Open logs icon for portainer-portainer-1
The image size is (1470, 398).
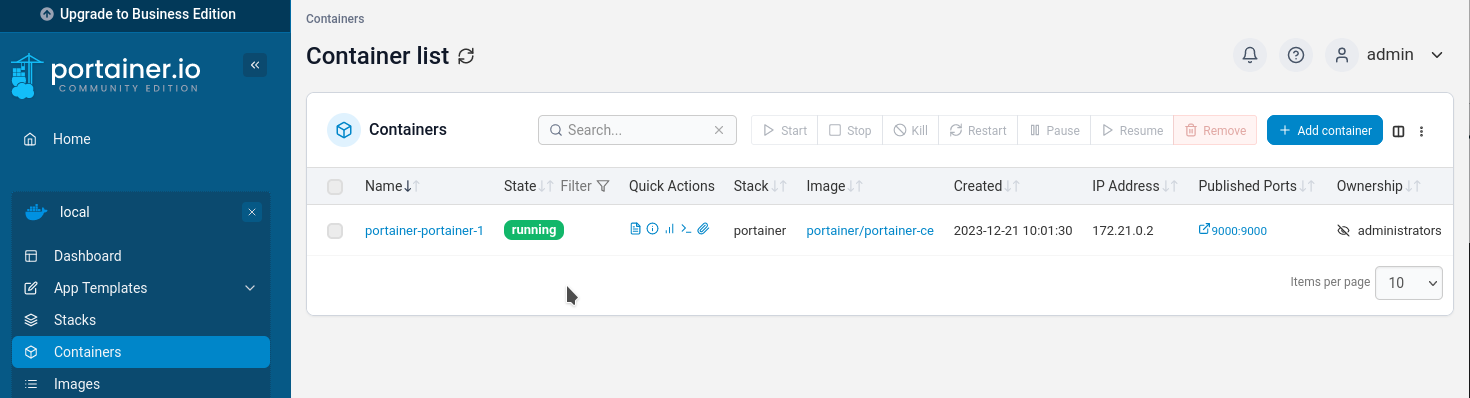[635, 229]
